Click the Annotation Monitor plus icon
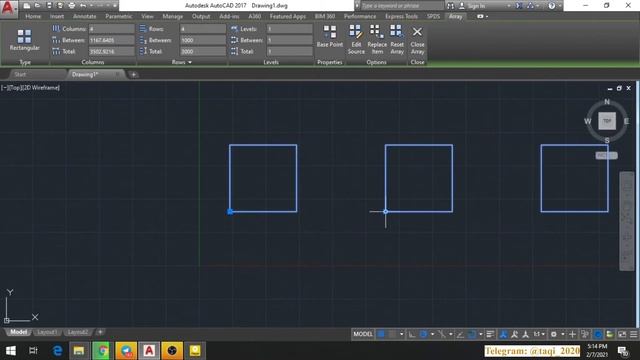This screenshot has width=640, height=360. 572,334
